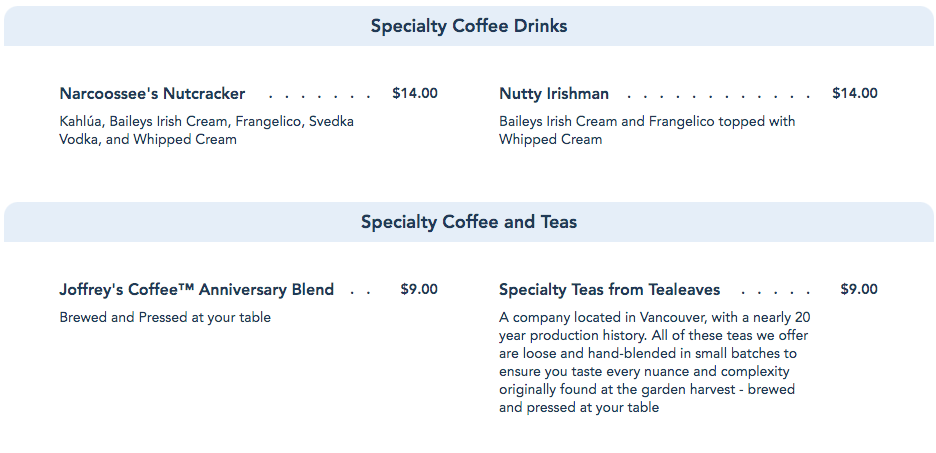936x453 pixels.
Task: Click the Narcoossee's Nutcracker ingredients description
Action: 206,131
